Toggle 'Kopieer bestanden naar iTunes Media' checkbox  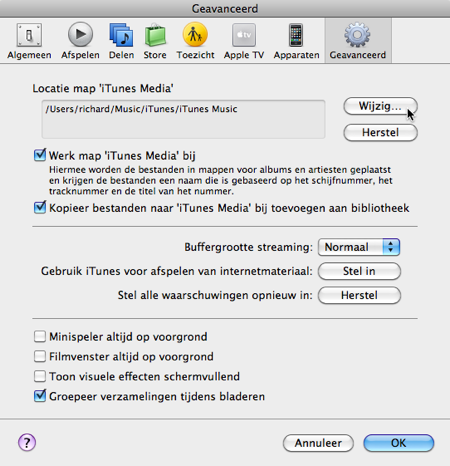pyautogui.click(x=40, y=208)
